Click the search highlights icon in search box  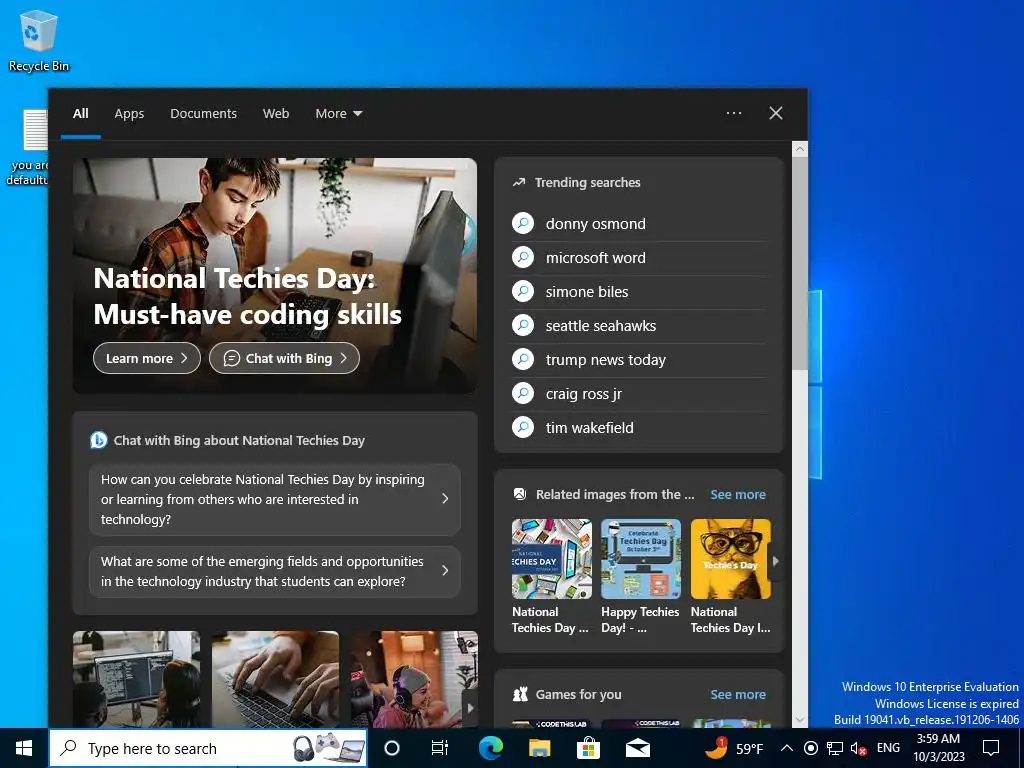(x=328, y=748)
